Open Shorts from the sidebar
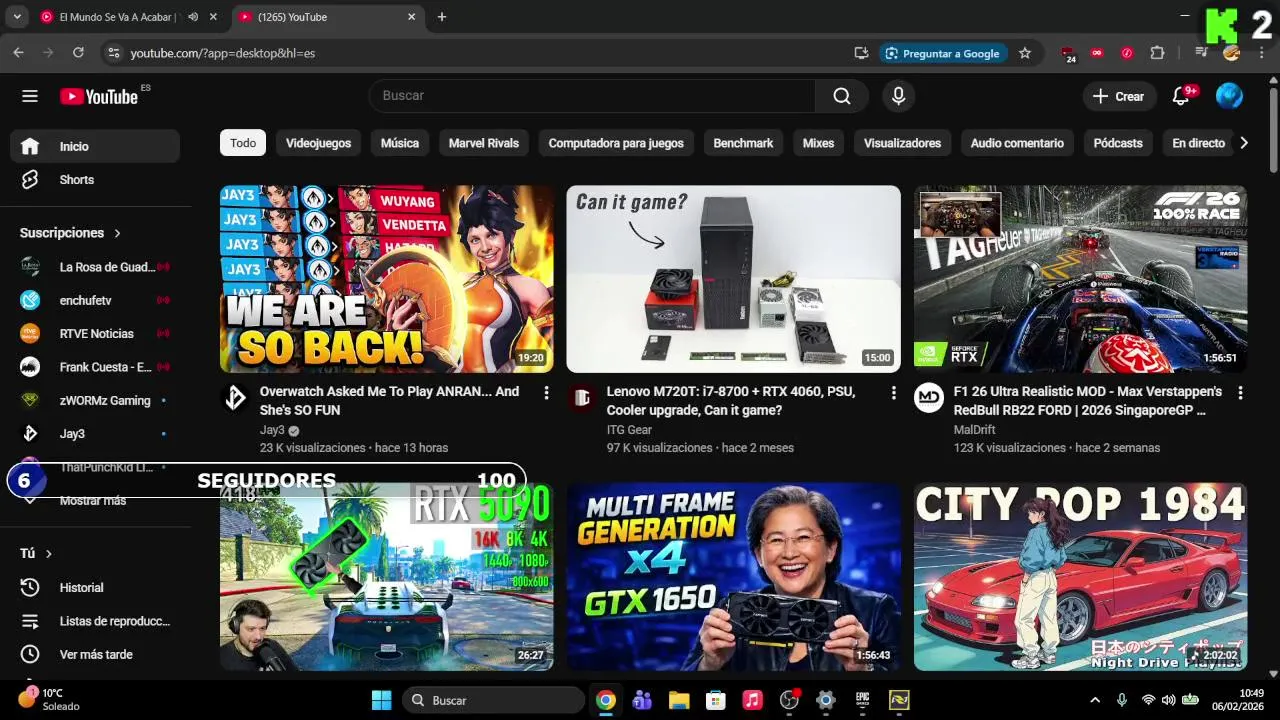This screenshot has height=720, width=1280. (x=95, y=180)
